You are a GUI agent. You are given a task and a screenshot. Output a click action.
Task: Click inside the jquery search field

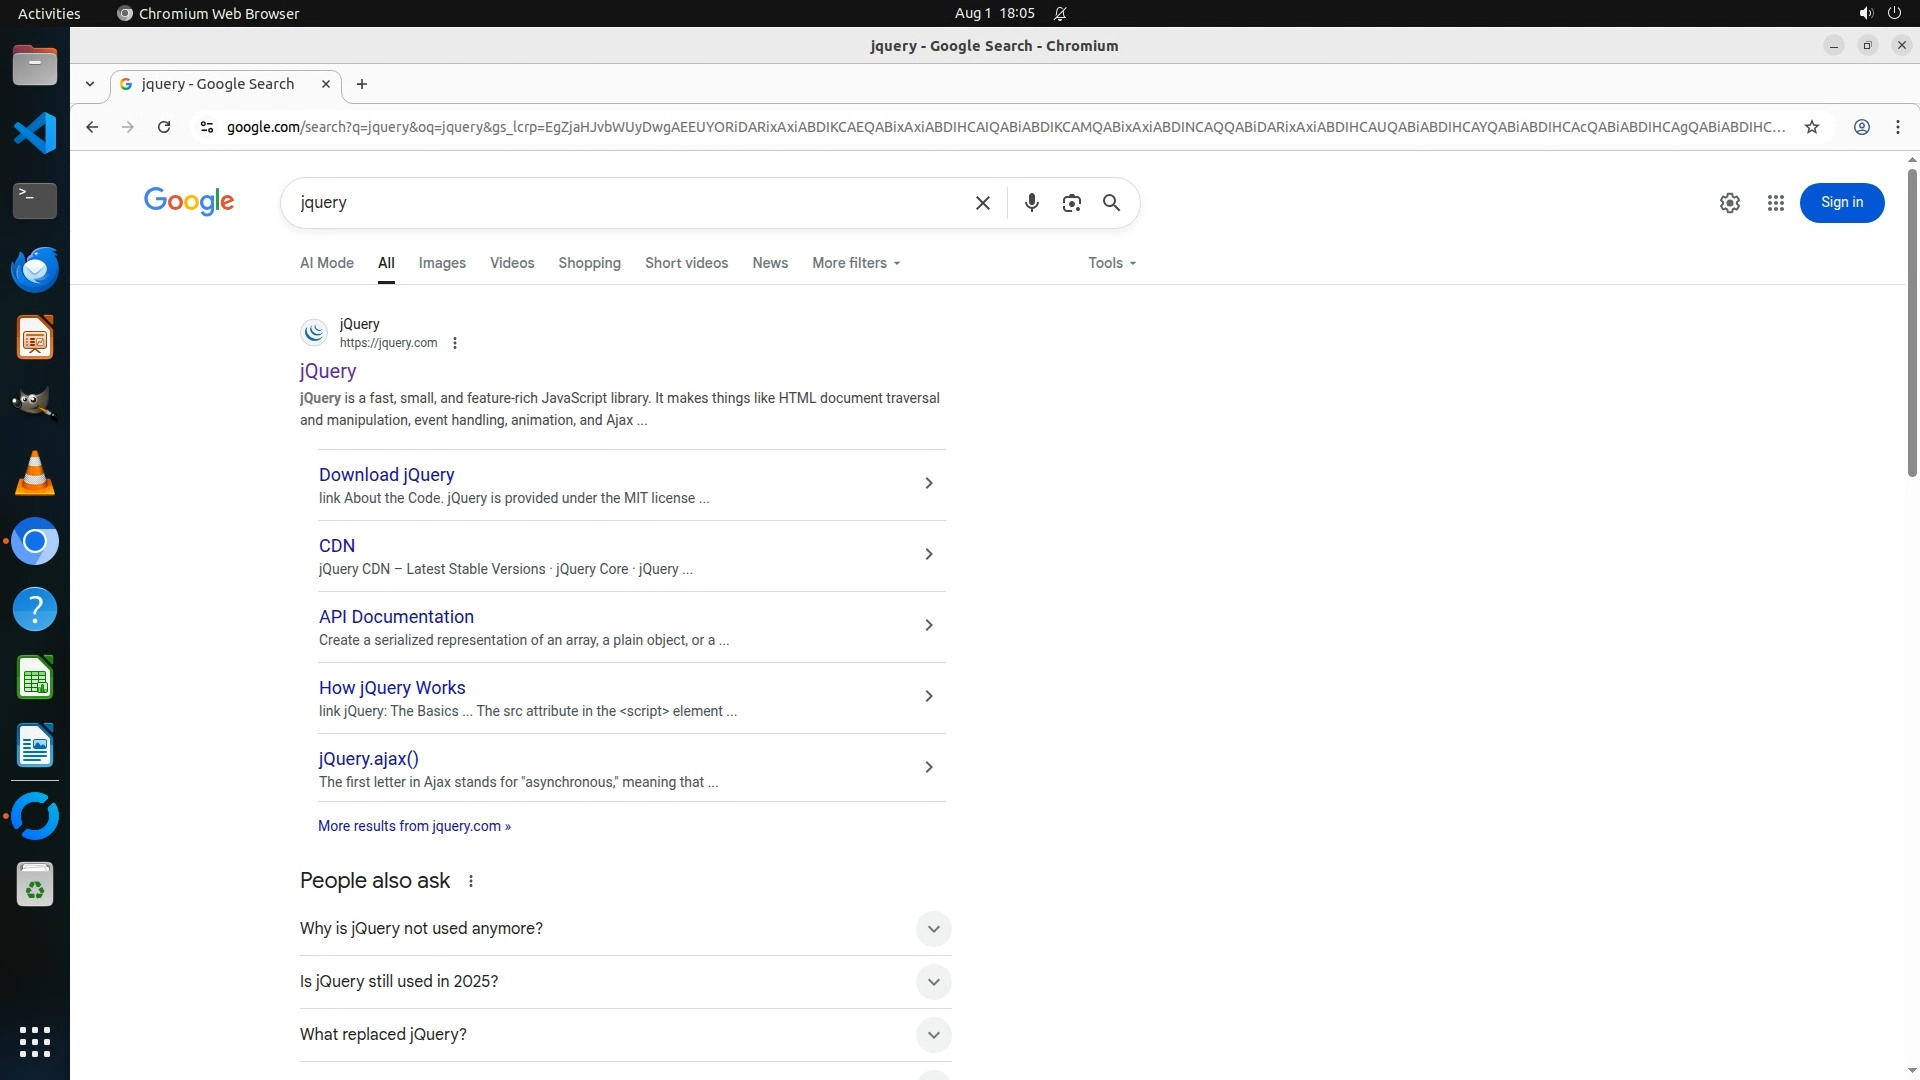click(x=620, y=203)
